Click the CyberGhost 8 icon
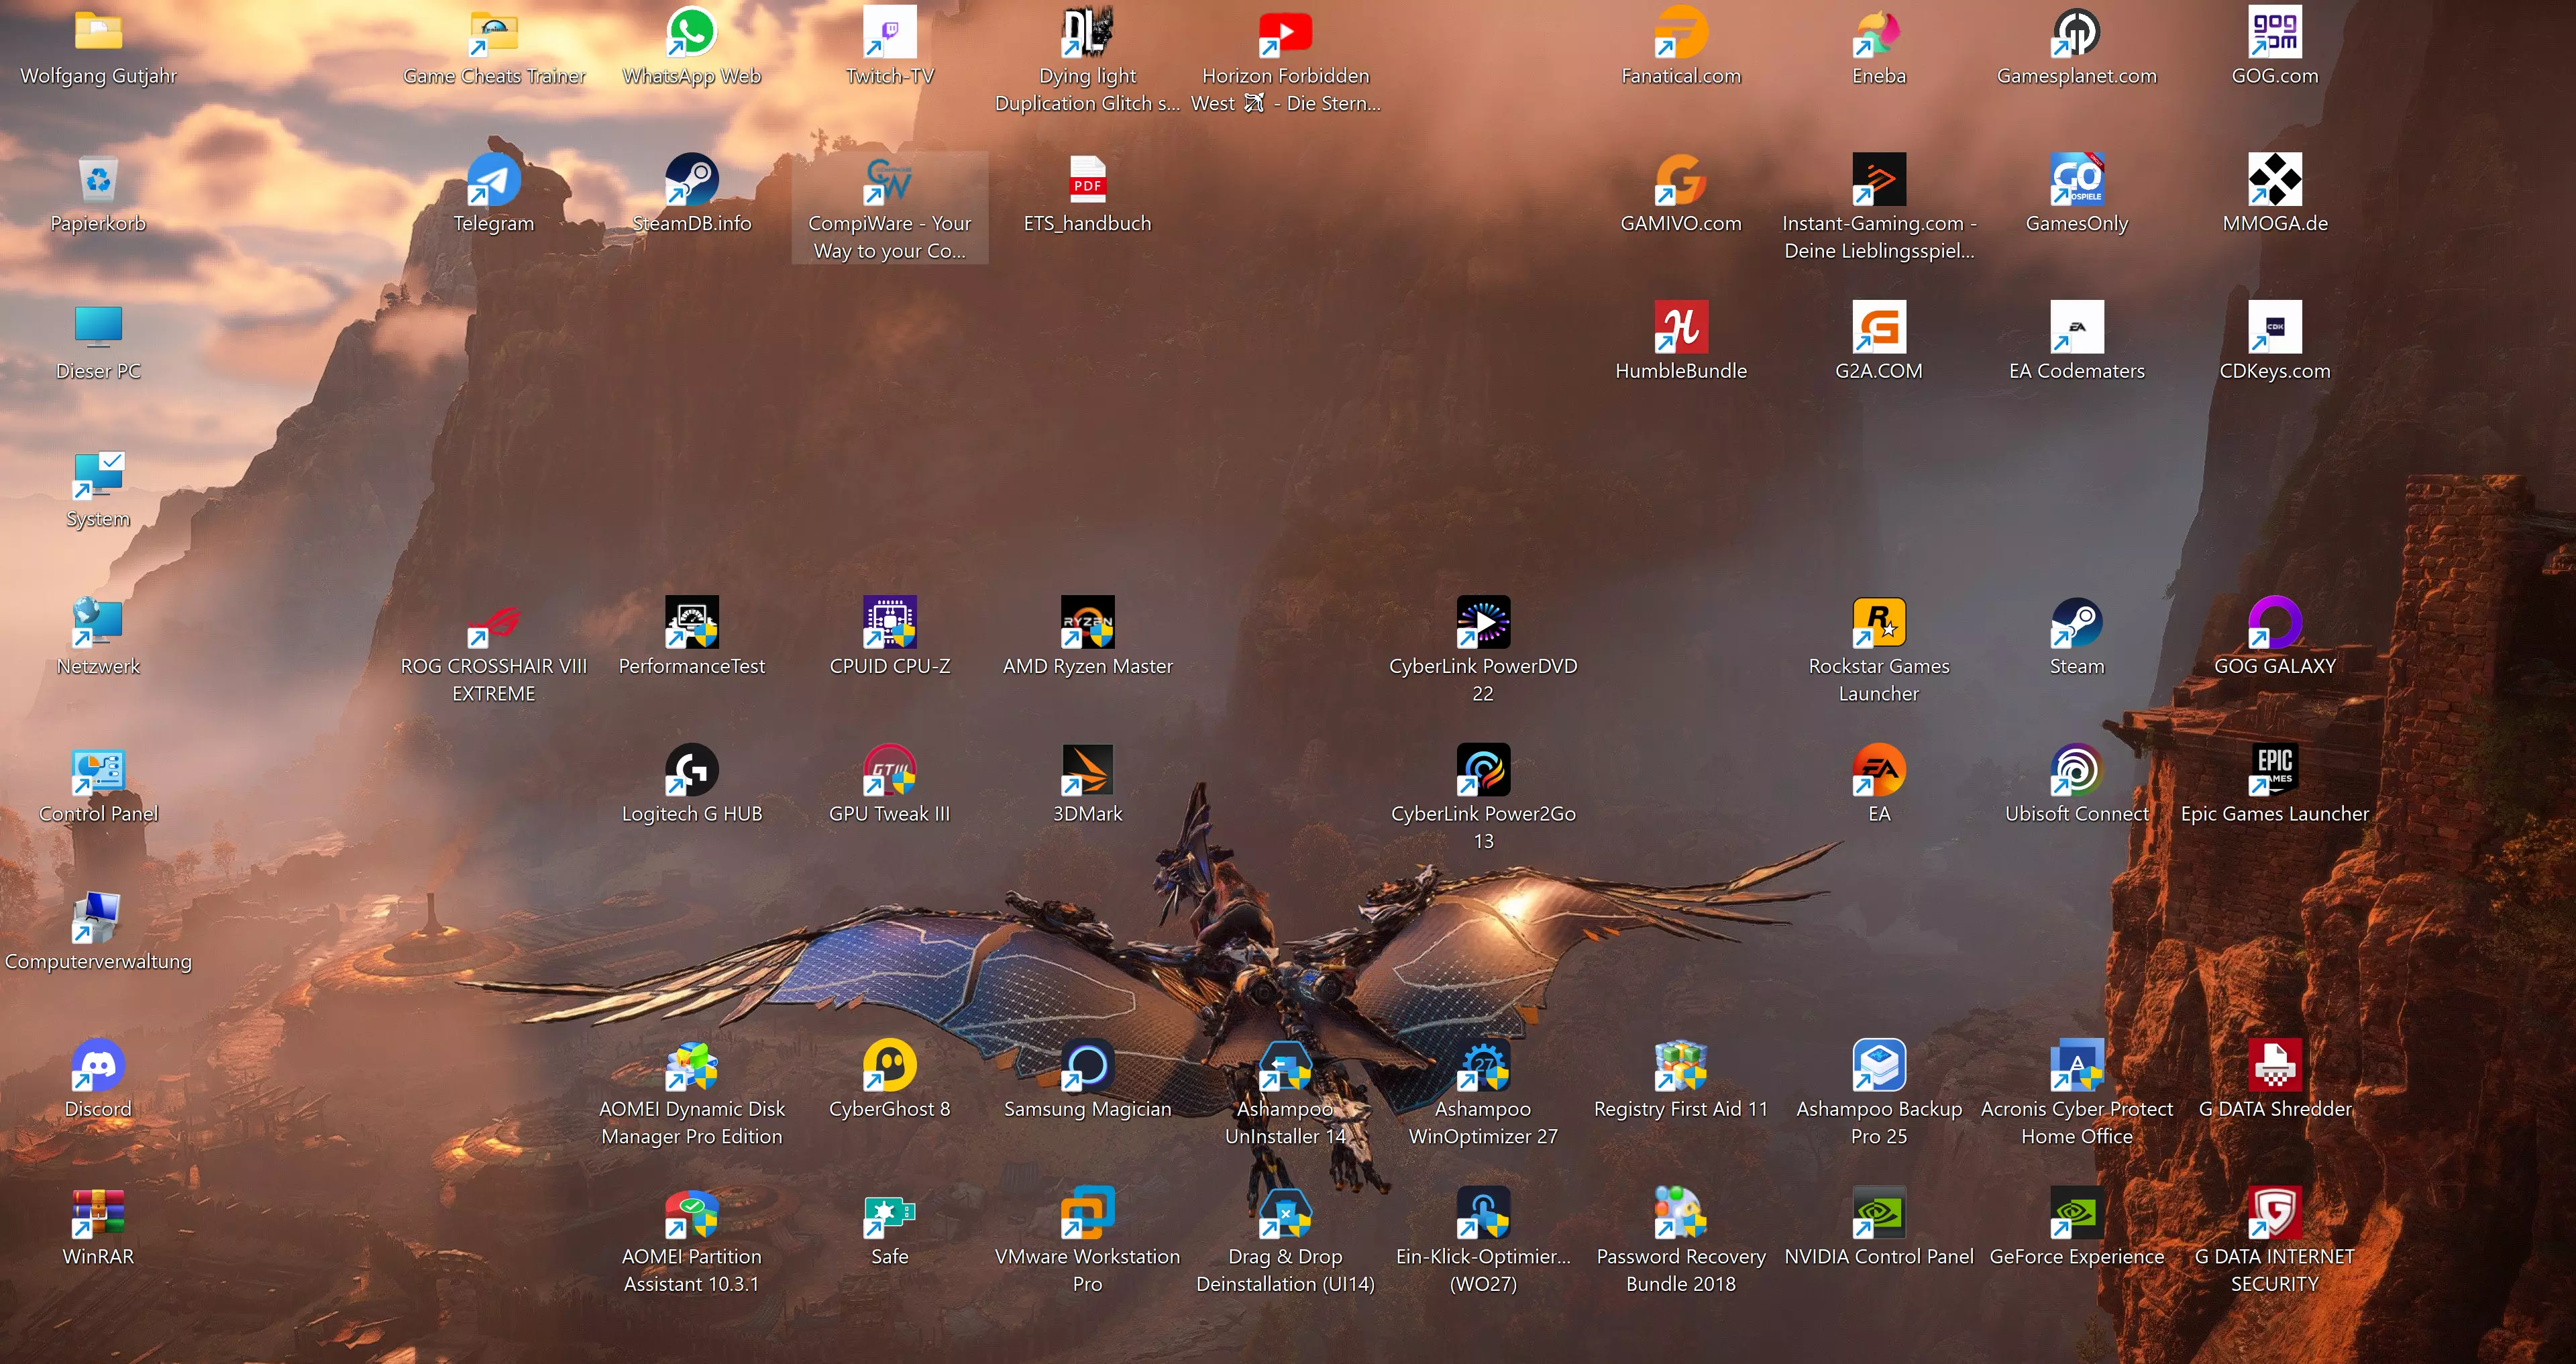This screenshot has width=2576, height=1364. click(890, 1065)
